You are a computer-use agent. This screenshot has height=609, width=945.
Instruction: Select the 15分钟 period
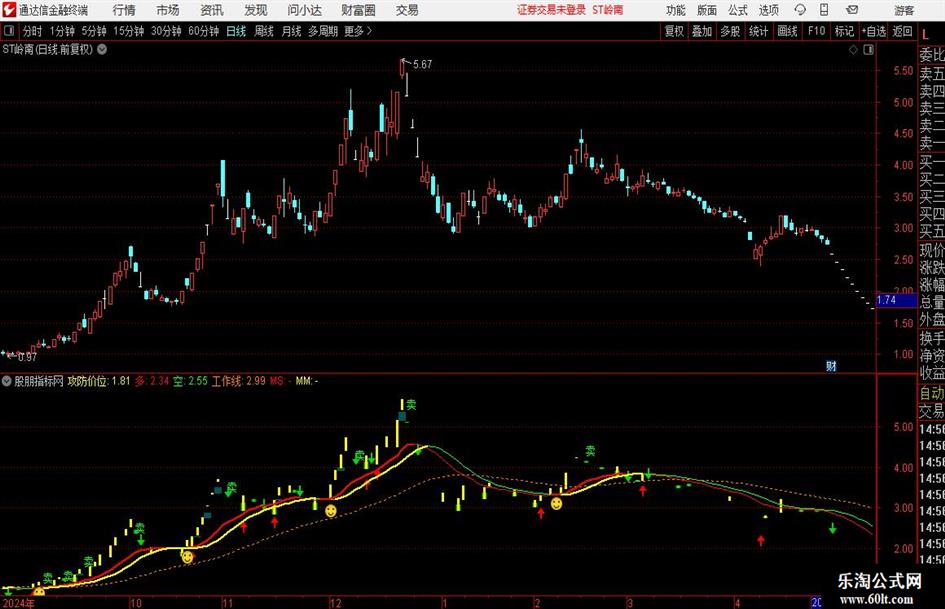point(129,31)
